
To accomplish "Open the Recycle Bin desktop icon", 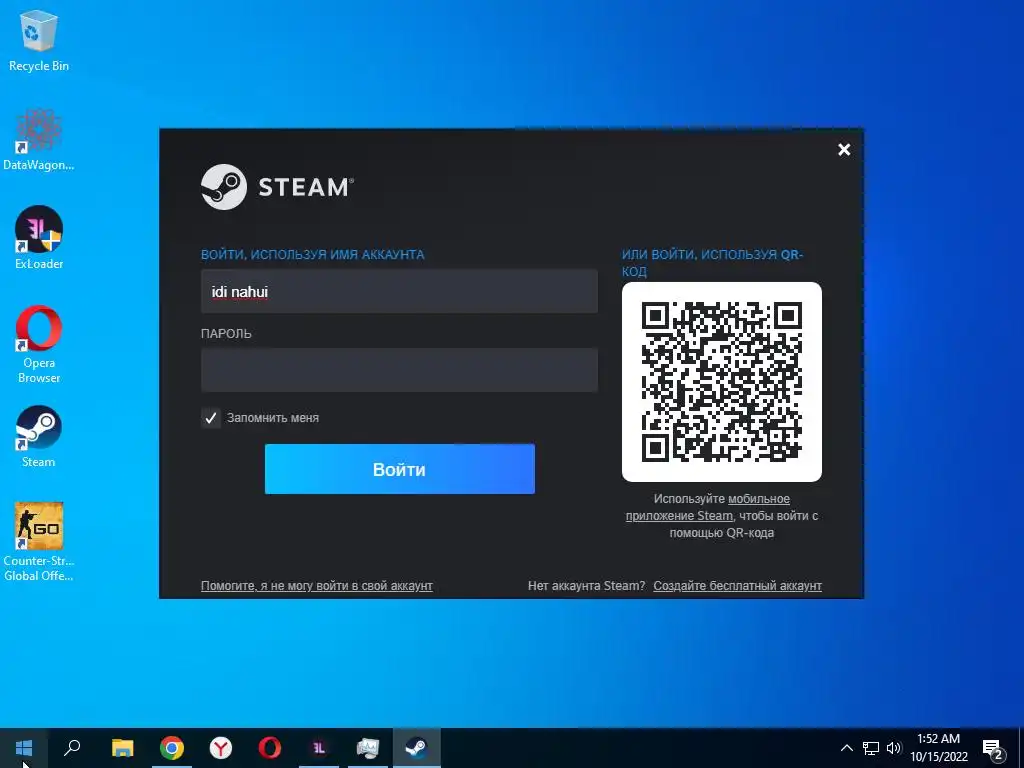I will point(39,41).
